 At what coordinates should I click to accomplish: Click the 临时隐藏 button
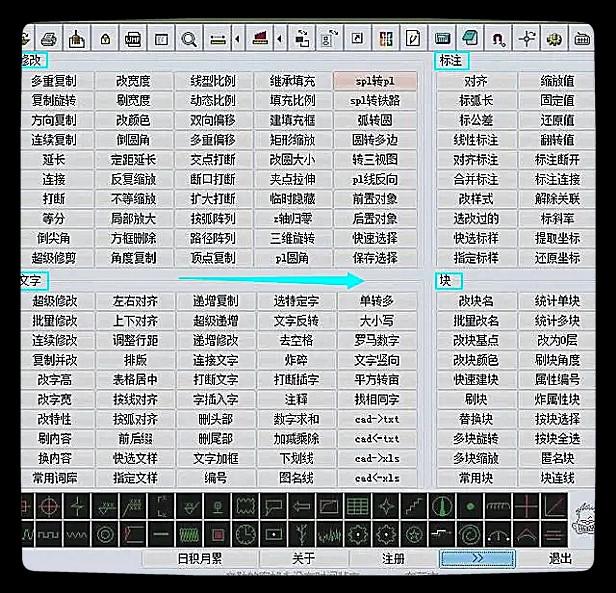[x=292, y=199]
